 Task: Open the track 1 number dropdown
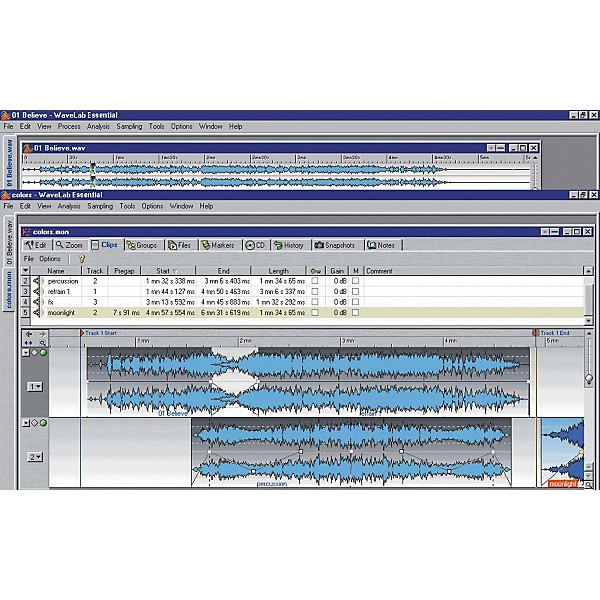35,387
